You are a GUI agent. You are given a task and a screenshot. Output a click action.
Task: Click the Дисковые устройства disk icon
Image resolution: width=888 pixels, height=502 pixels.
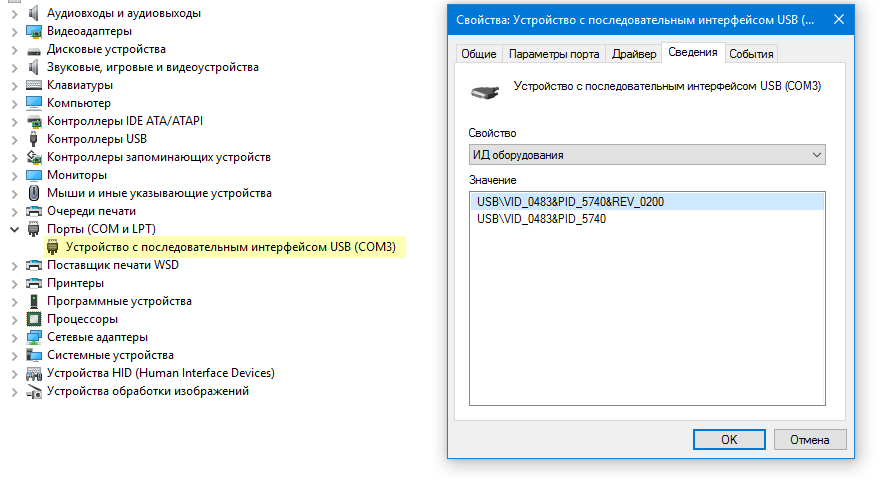click(34, 49)
